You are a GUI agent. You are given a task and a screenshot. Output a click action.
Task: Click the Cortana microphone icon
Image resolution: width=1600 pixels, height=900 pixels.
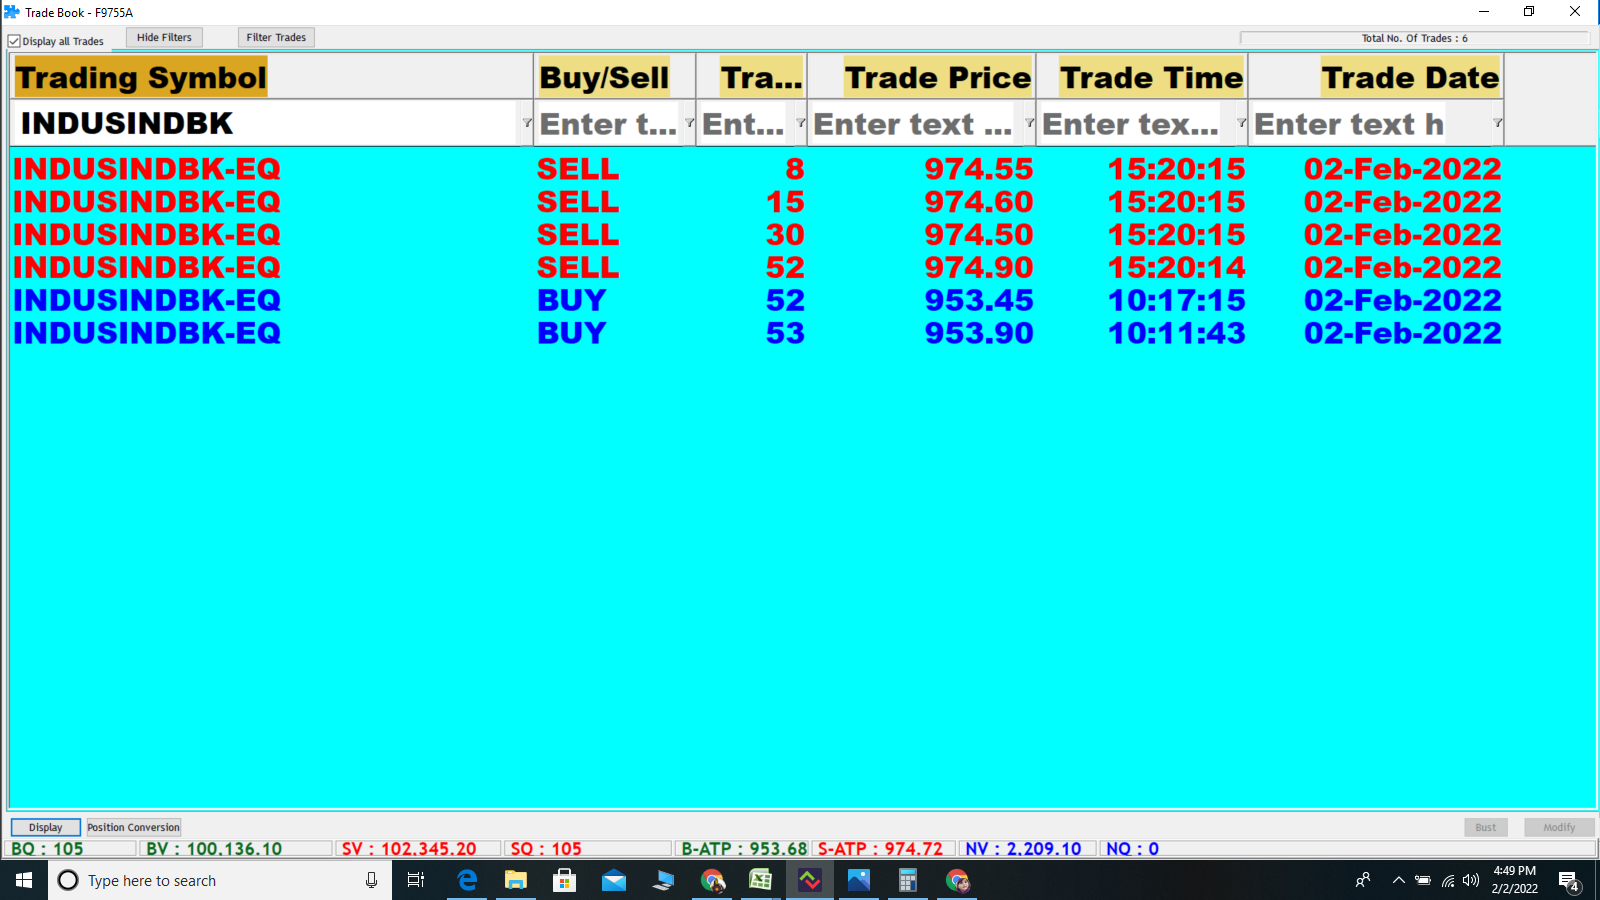pyautogui.click(x=371, y=880)
